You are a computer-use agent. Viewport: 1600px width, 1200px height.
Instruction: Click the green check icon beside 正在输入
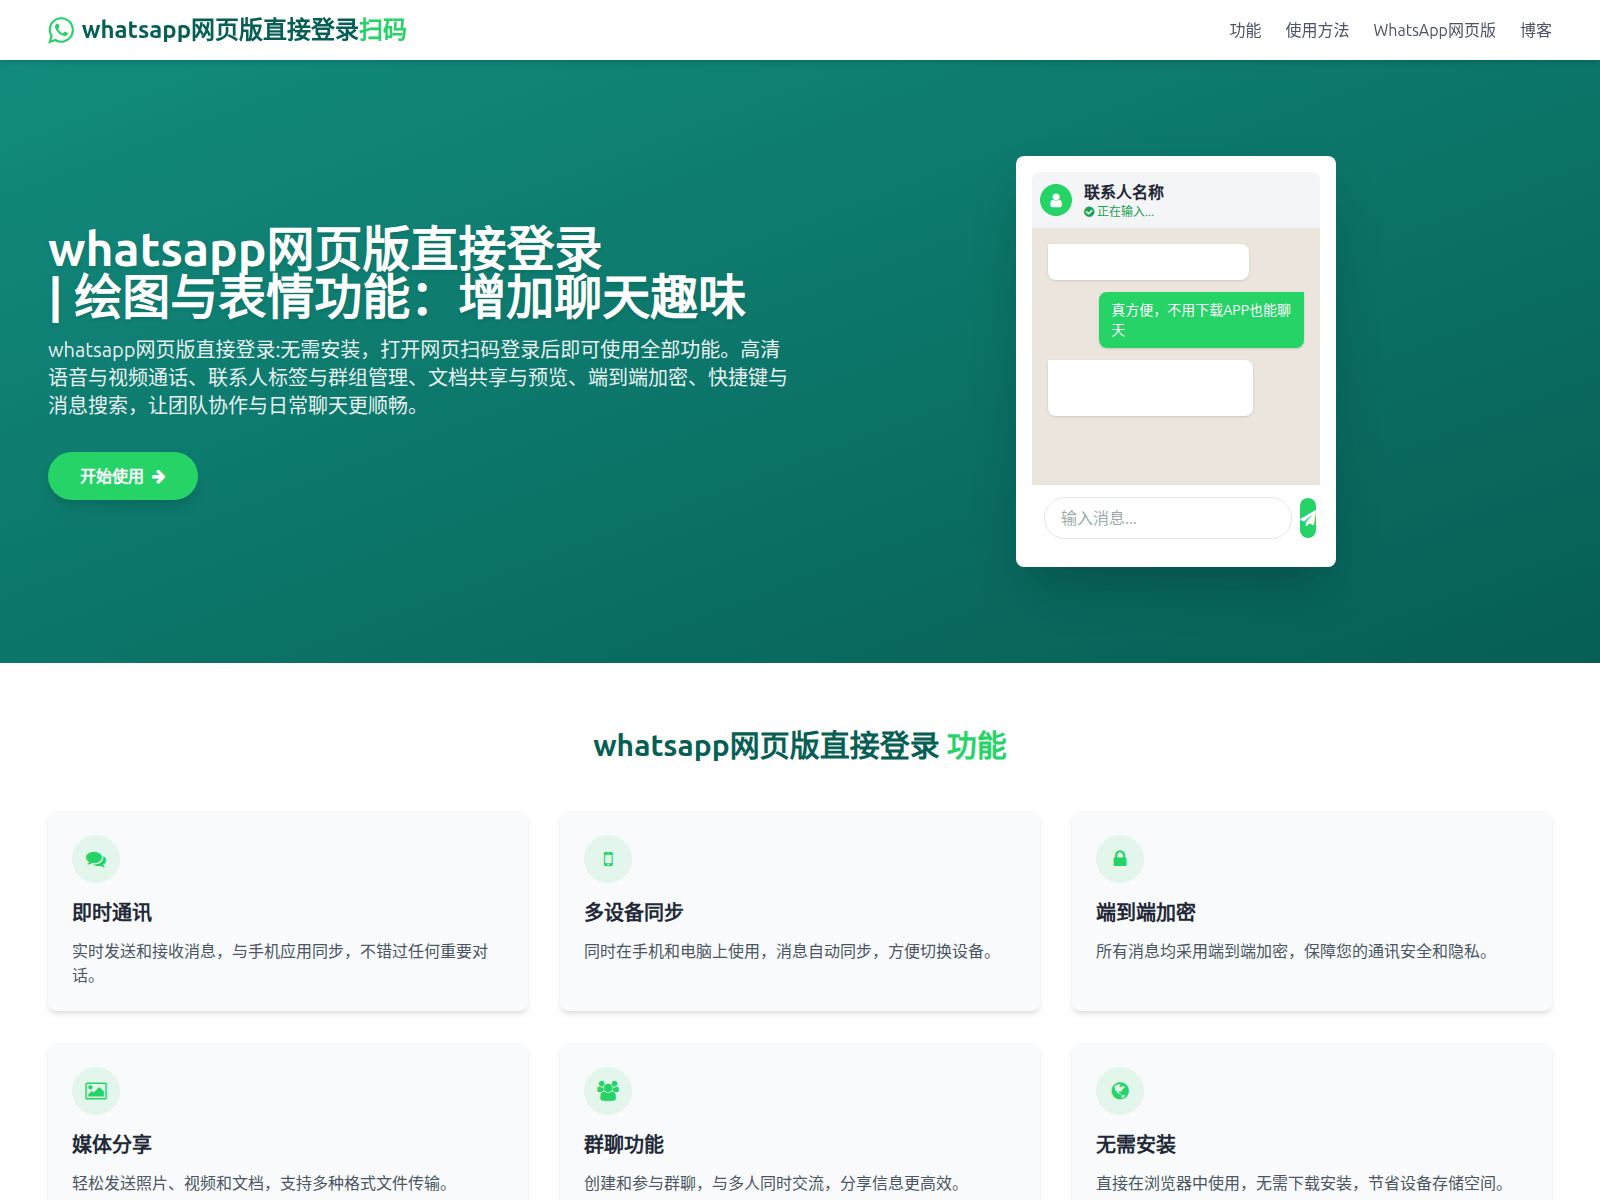(1089, 211)
